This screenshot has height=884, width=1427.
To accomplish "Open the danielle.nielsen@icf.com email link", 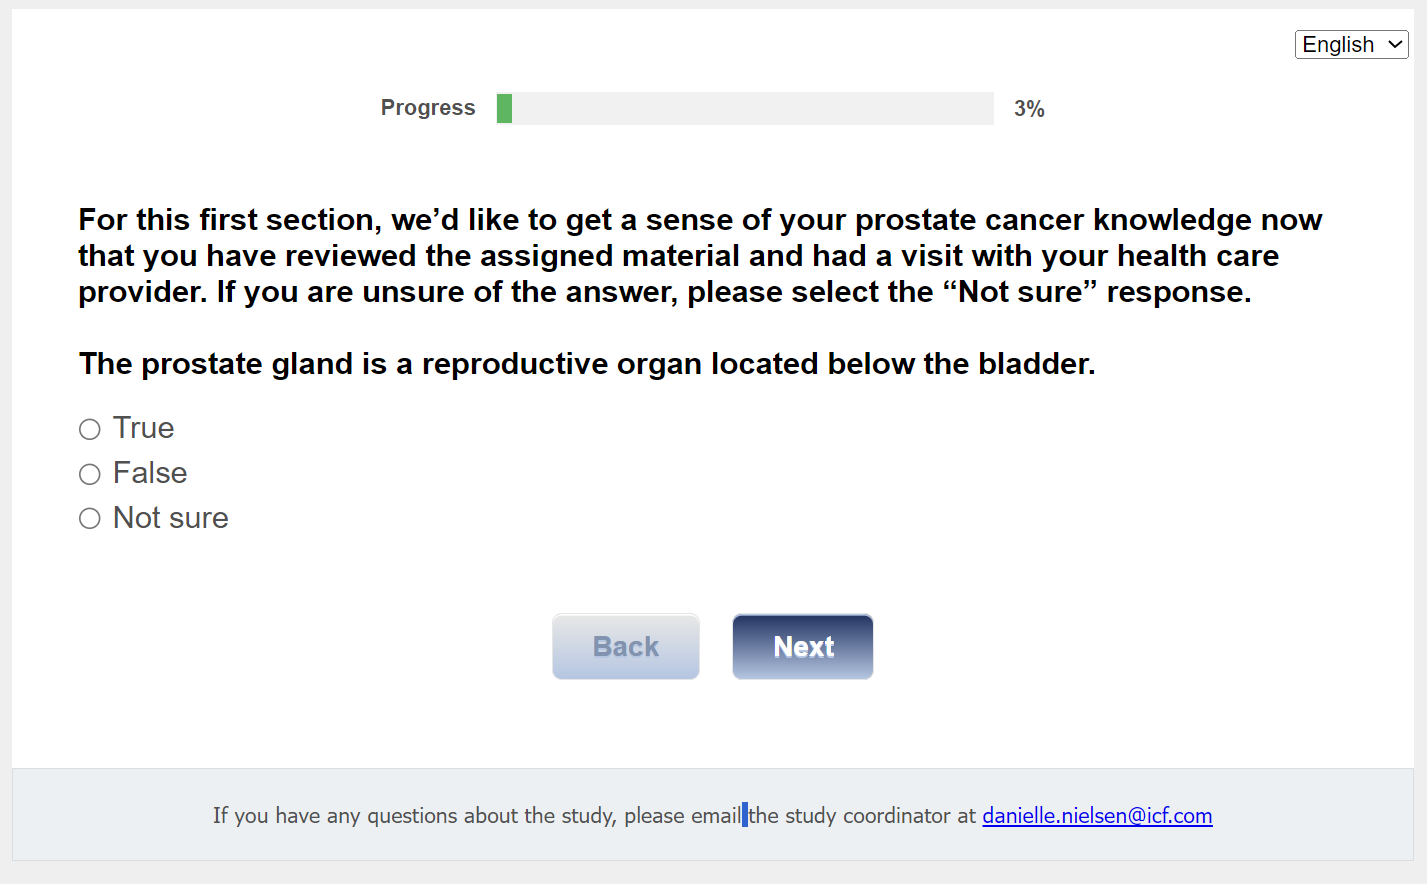I will tap(1097, 816).
